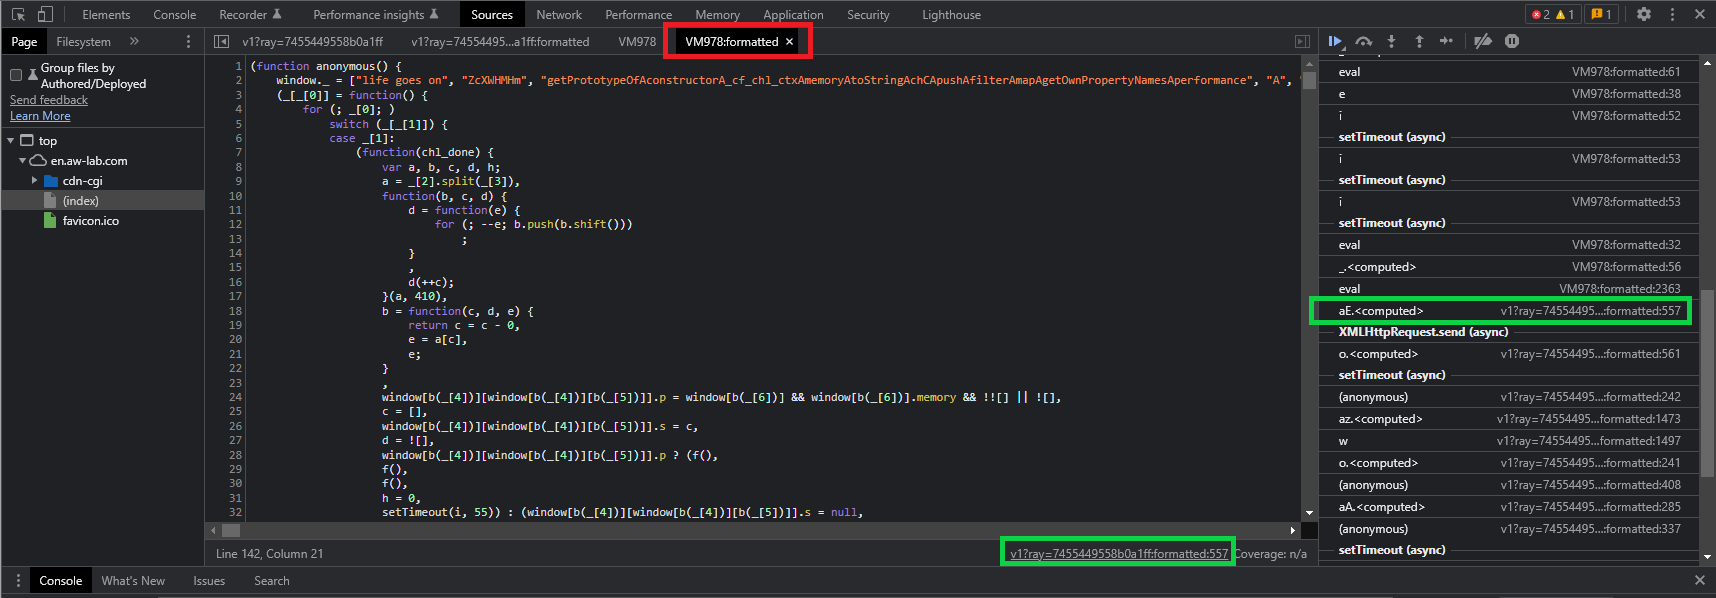
Task: Open the Lighthouse panel
Action: tap(951, 15)
